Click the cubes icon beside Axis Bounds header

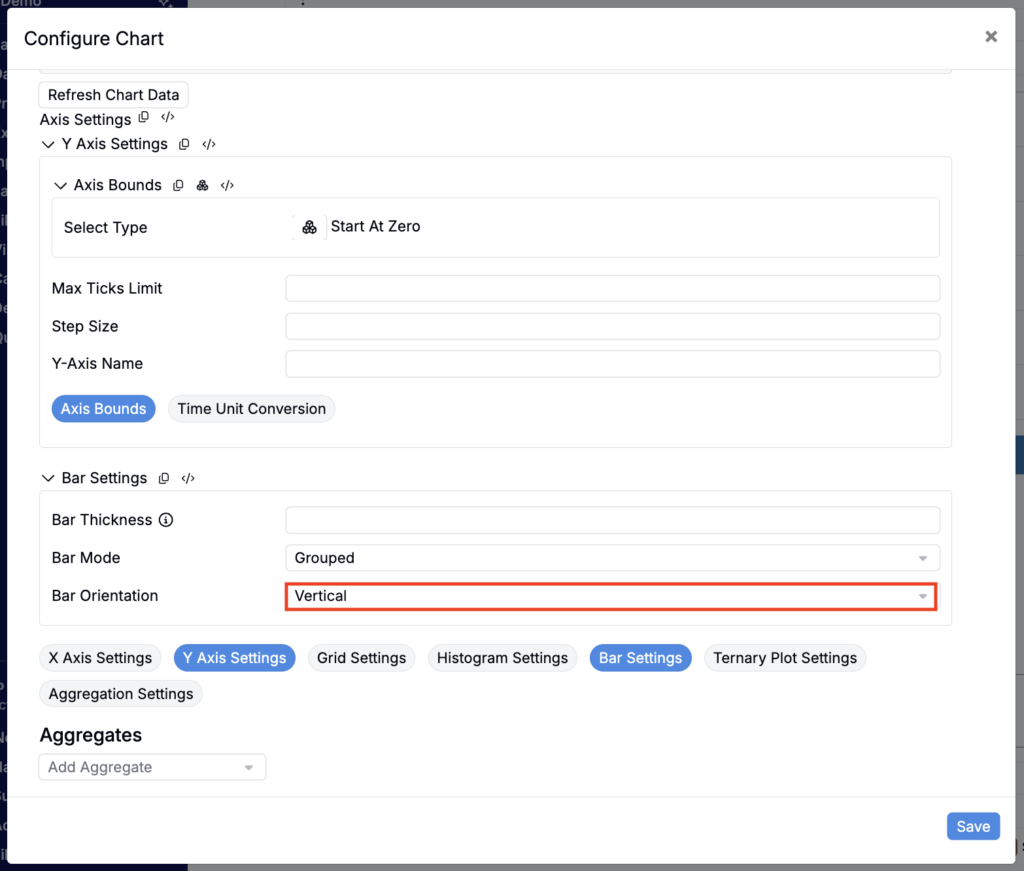[x=202, y=185]
